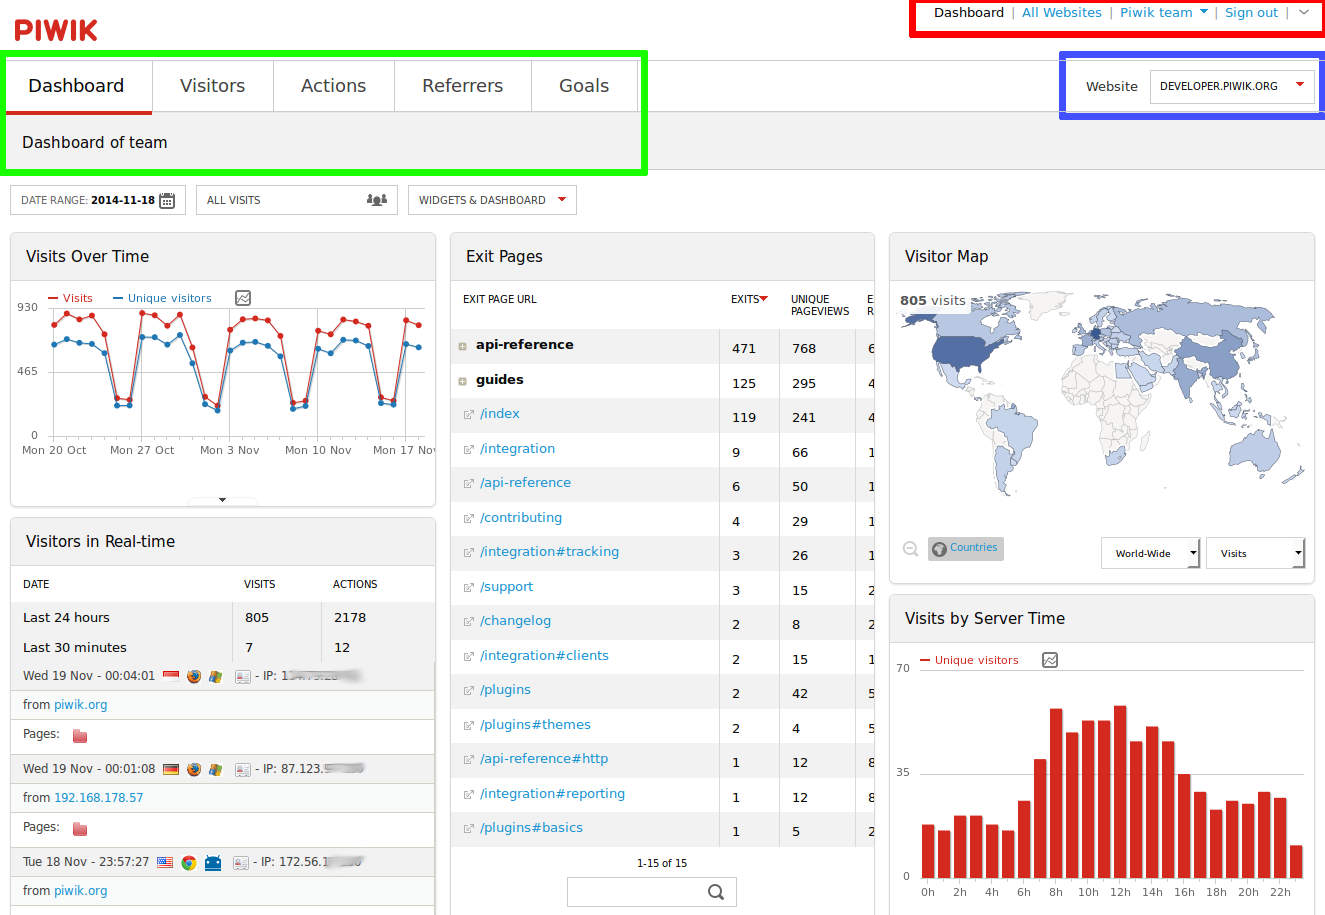Click the page folder icon under the 192.168.178.57 visit
The image size is (1325, 915).
[x=80, y=829]
